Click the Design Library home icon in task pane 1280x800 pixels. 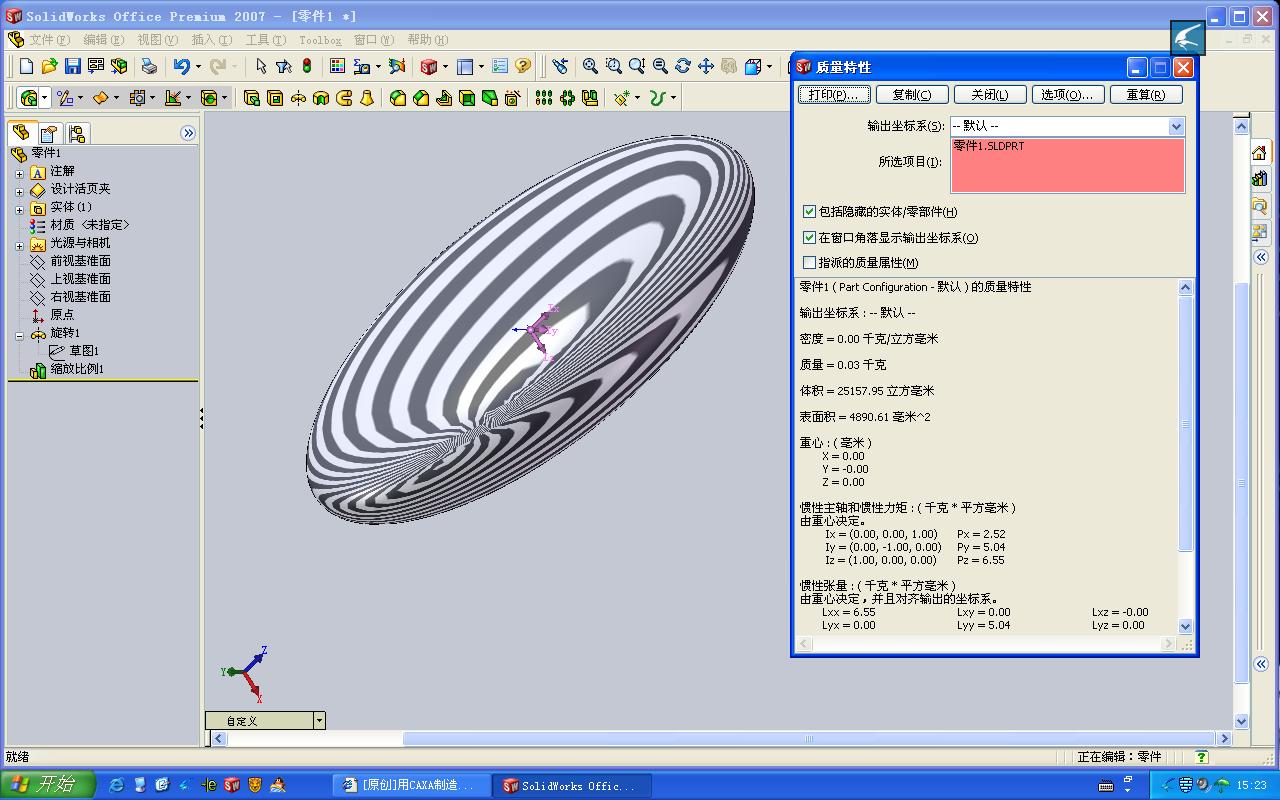point(1260,153)
